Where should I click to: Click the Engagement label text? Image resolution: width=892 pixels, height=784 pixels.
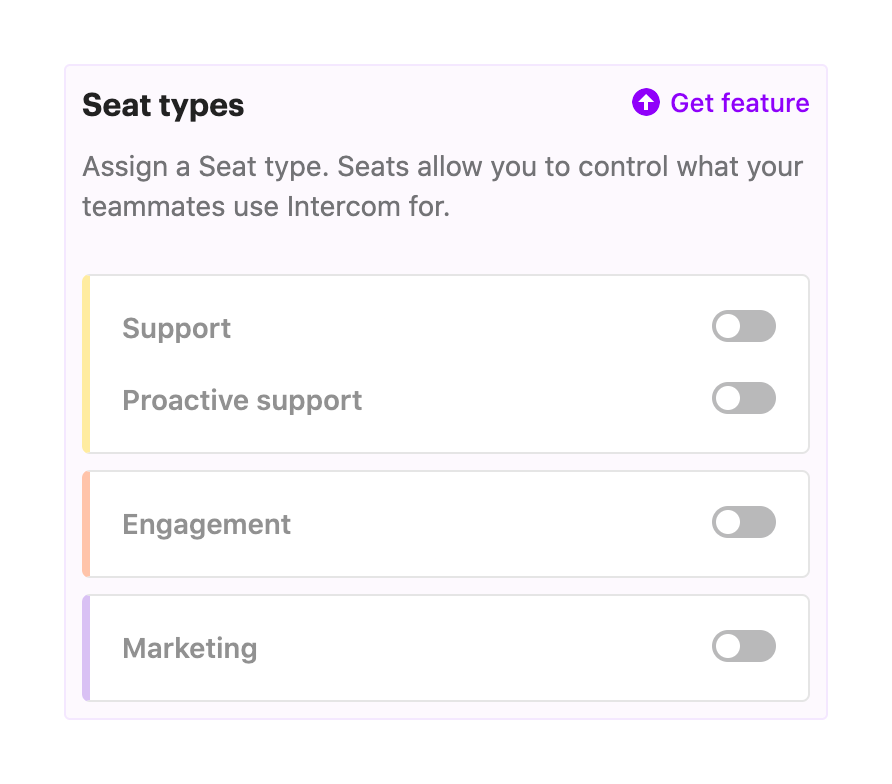[206, 523]
